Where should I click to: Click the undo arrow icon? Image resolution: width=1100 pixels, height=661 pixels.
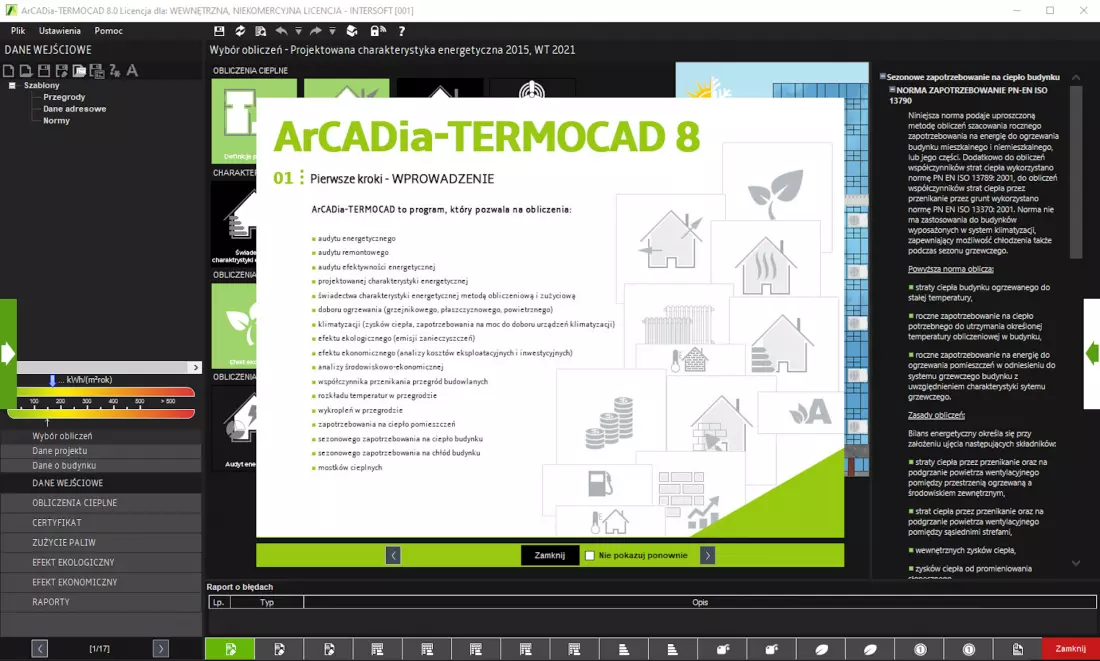(x=281, y=31)
